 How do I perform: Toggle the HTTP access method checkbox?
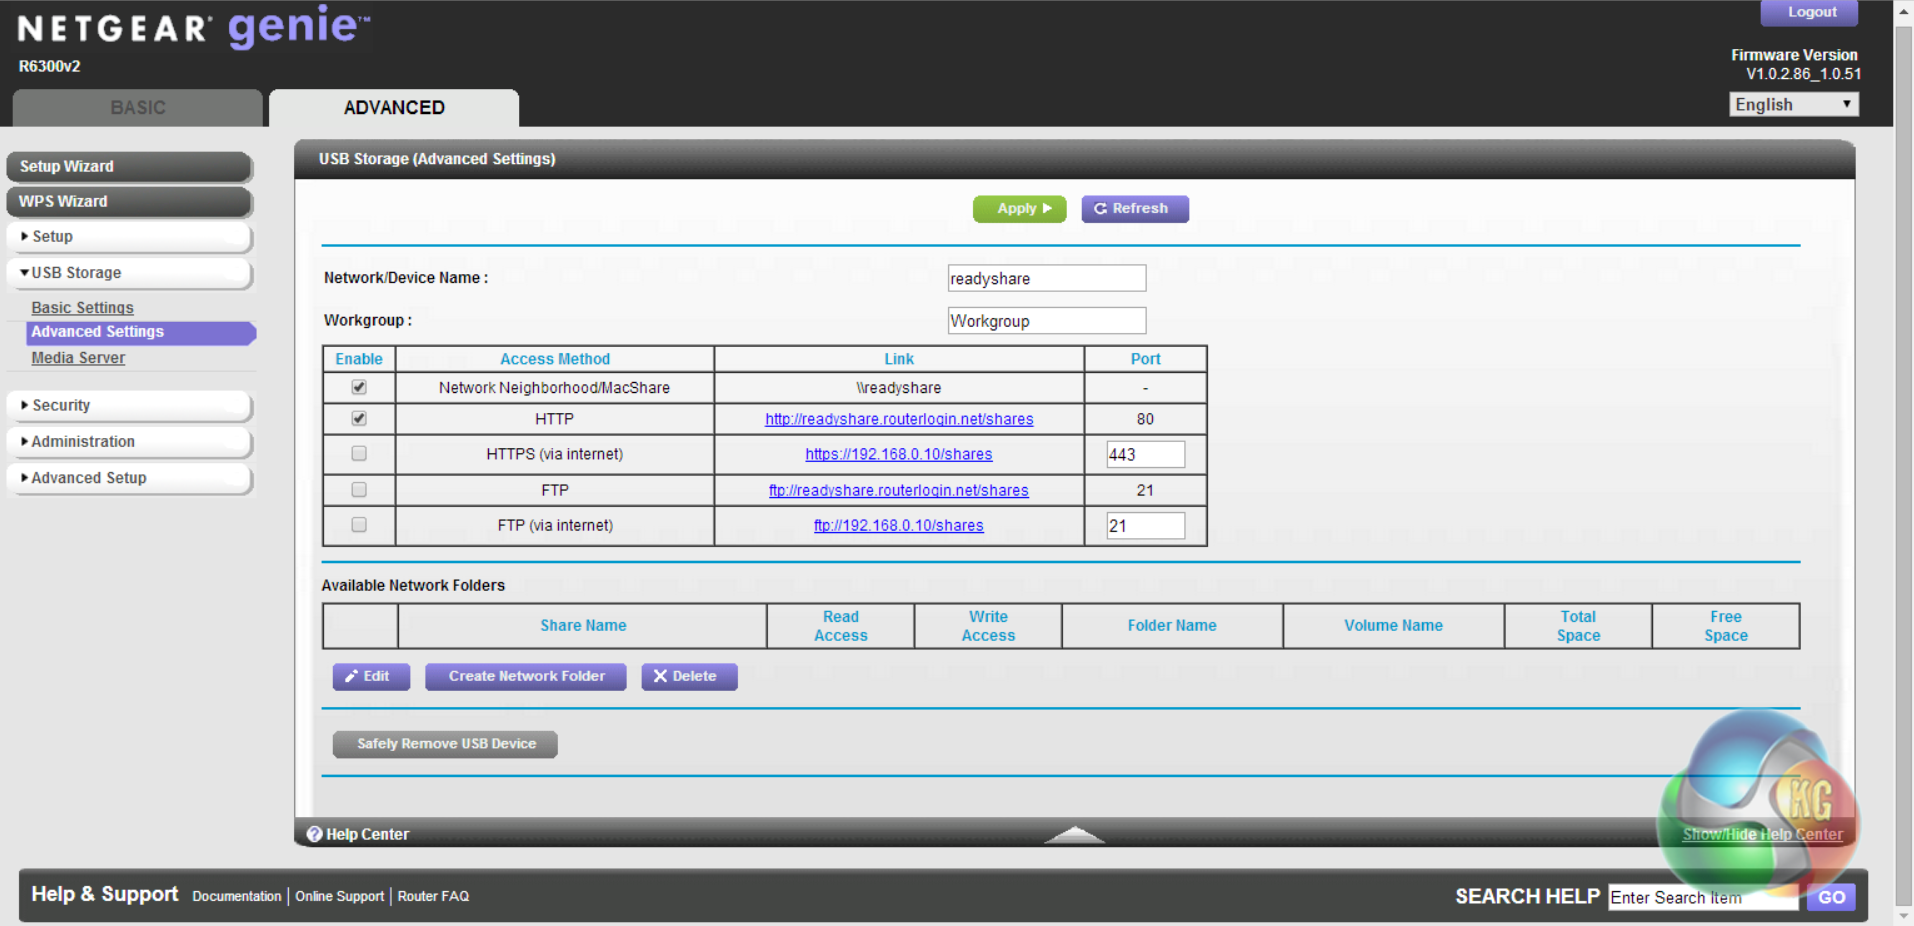tap(359, 418)
